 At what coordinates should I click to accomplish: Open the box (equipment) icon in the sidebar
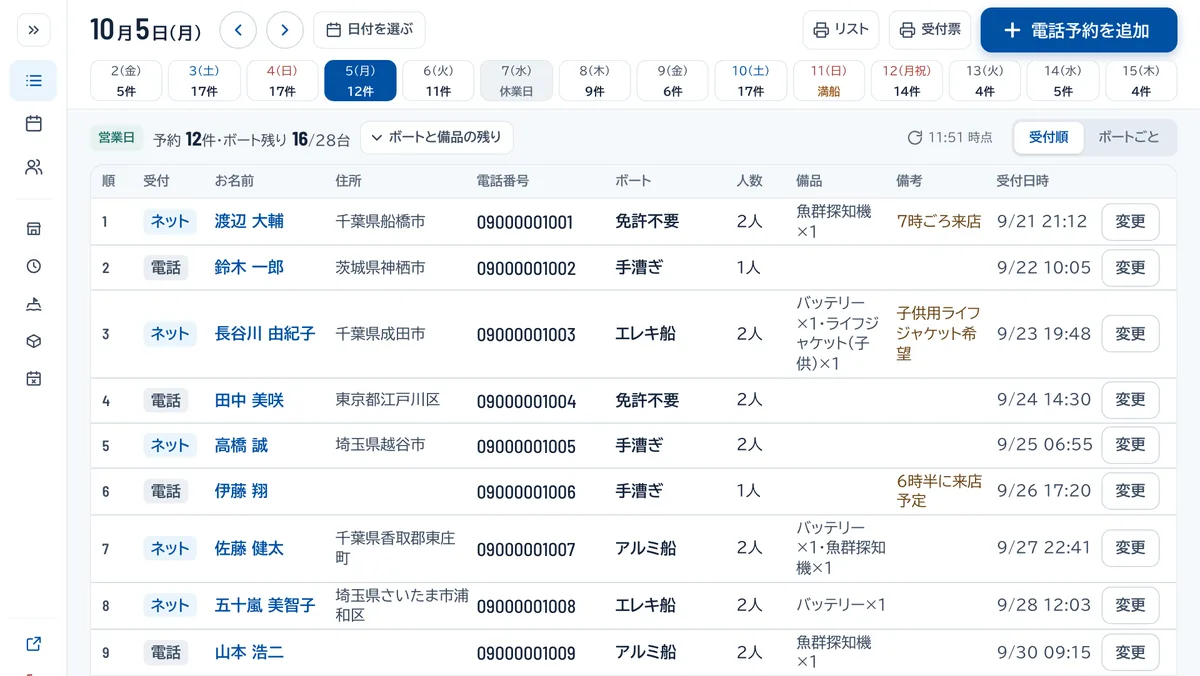[33, 341]
